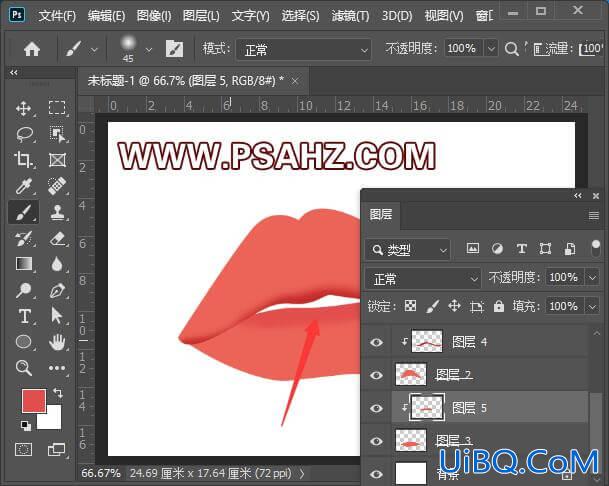Image resolution: width=609 pixels, height=486 pixels.
Task: Select the History Brush tool
Action: pos(23,239)
